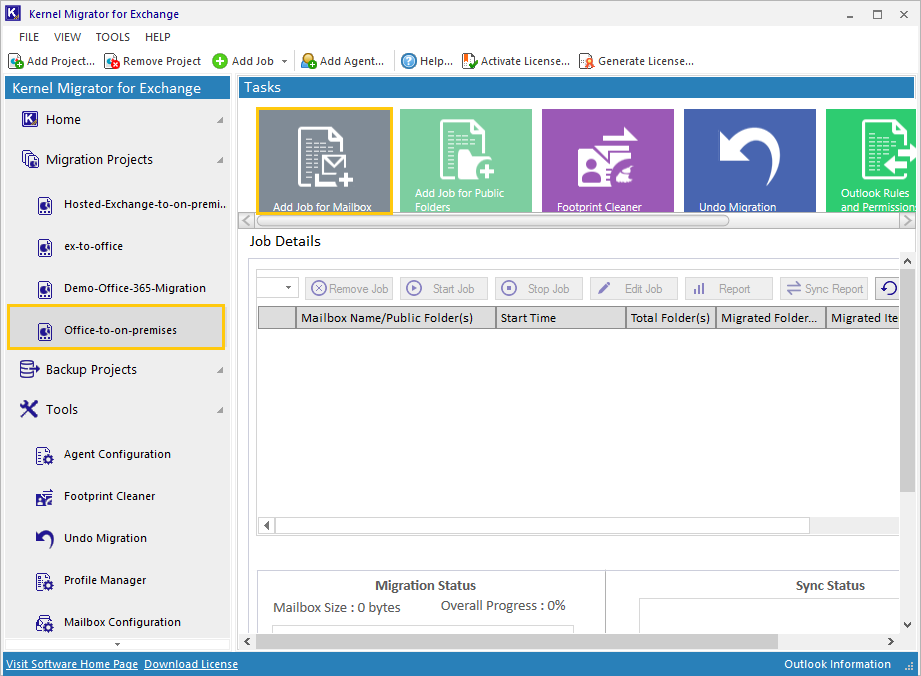Click the Kernel app icon in title bar
The width and height of the screenshot is (921, 676).
pyautogui.click(x=13, y=13)
